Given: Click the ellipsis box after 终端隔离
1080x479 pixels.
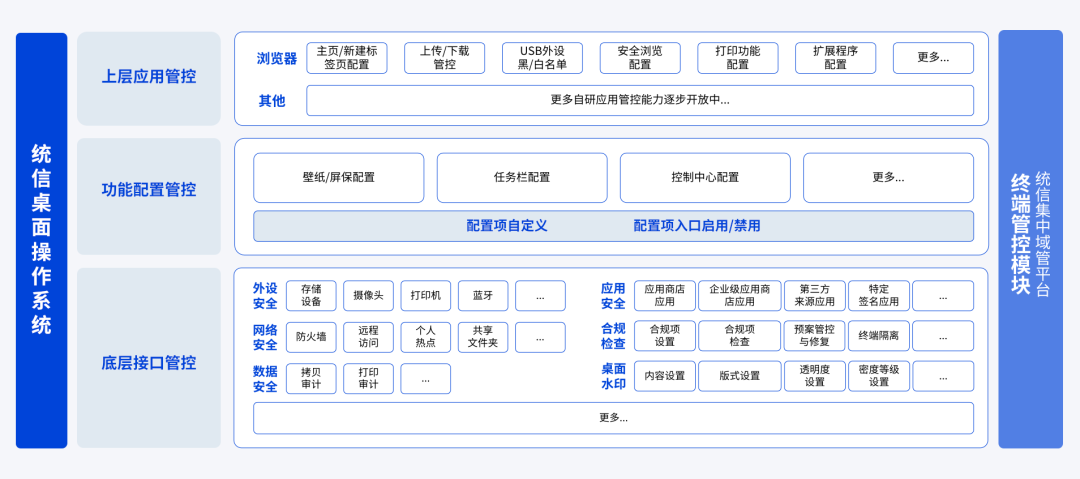Looking at the screenshot, I should pyautogui.click(x=943, y=336).
